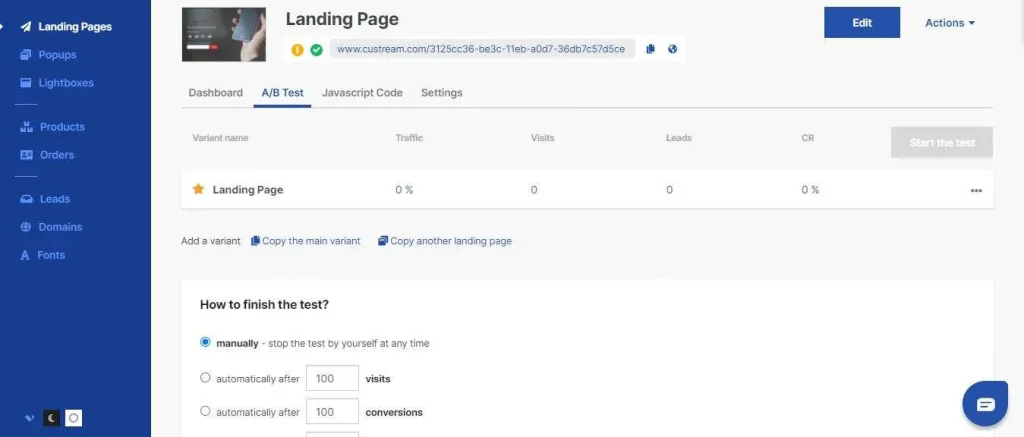1024x437 pixels.
Task: Open the landing page via the globe icon
Action: pos(672,49)
